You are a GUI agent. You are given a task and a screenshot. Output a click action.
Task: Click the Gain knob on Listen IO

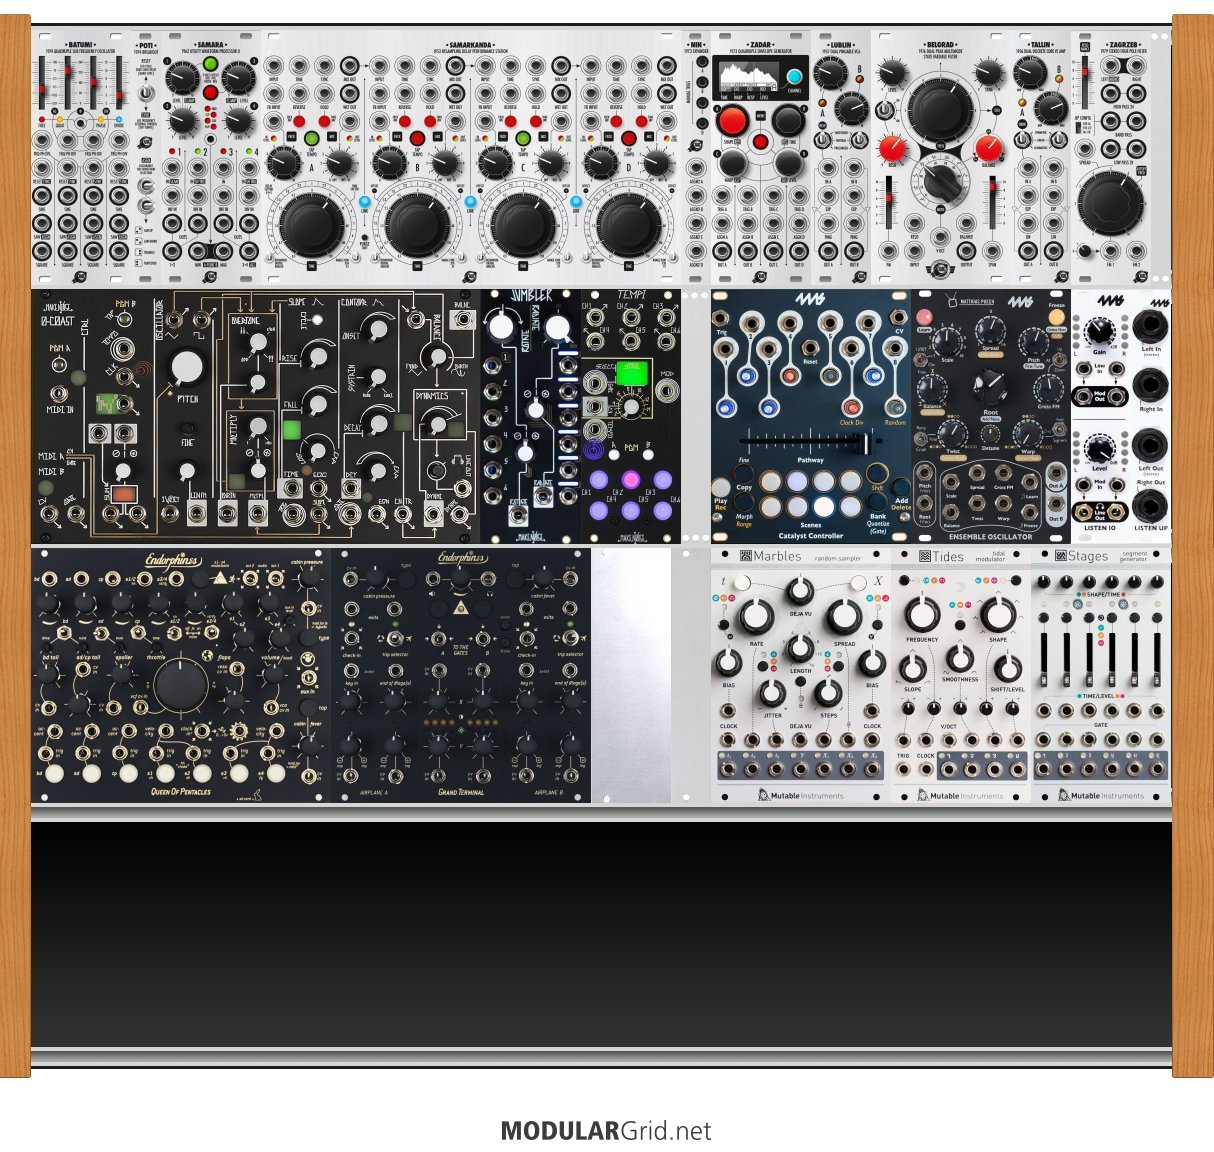click(x=1099, y=332)
